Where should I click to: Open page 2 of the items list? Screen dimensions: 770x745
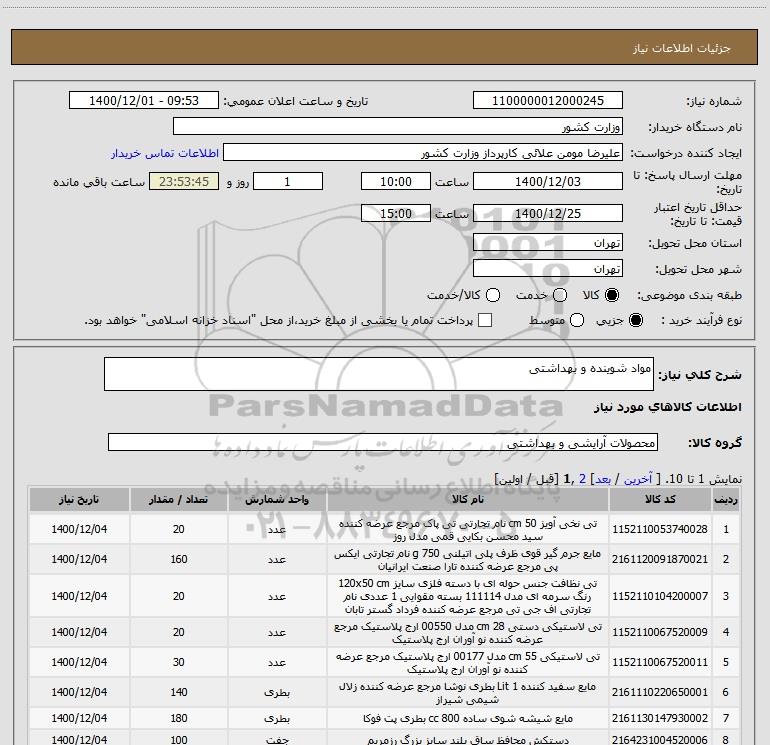pyautogui.click(x=582, y=479)
